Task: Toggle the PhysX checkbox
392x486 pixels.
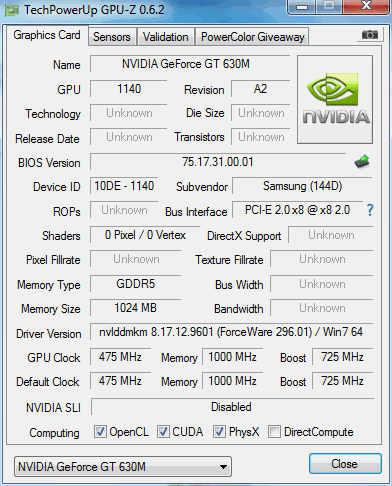Action: pos(219,431)
